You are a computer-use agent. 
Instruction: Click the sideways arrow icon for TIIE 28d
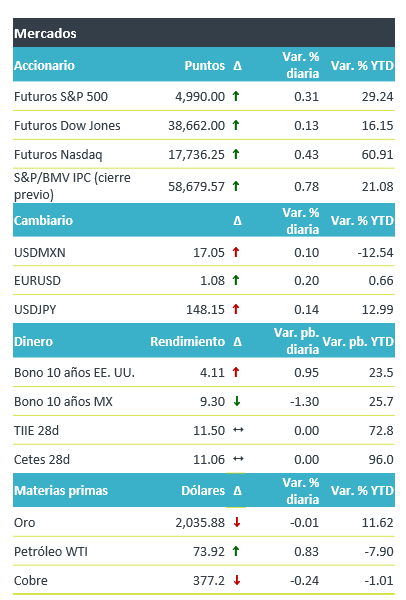(x=238, y=430)
